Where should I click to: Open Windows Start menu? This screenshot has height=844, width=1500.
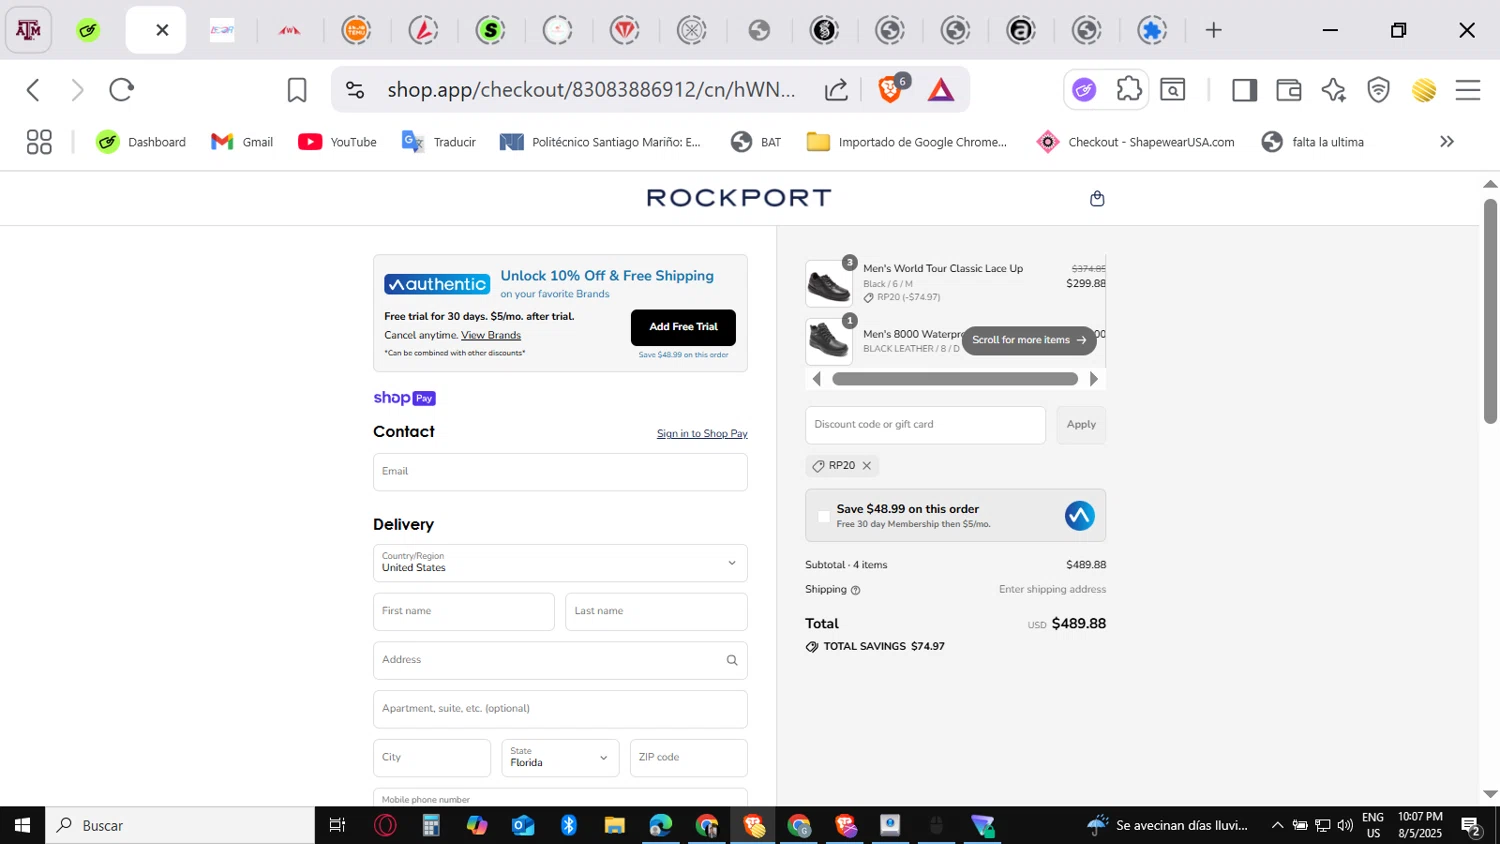(x=22, y=825)
